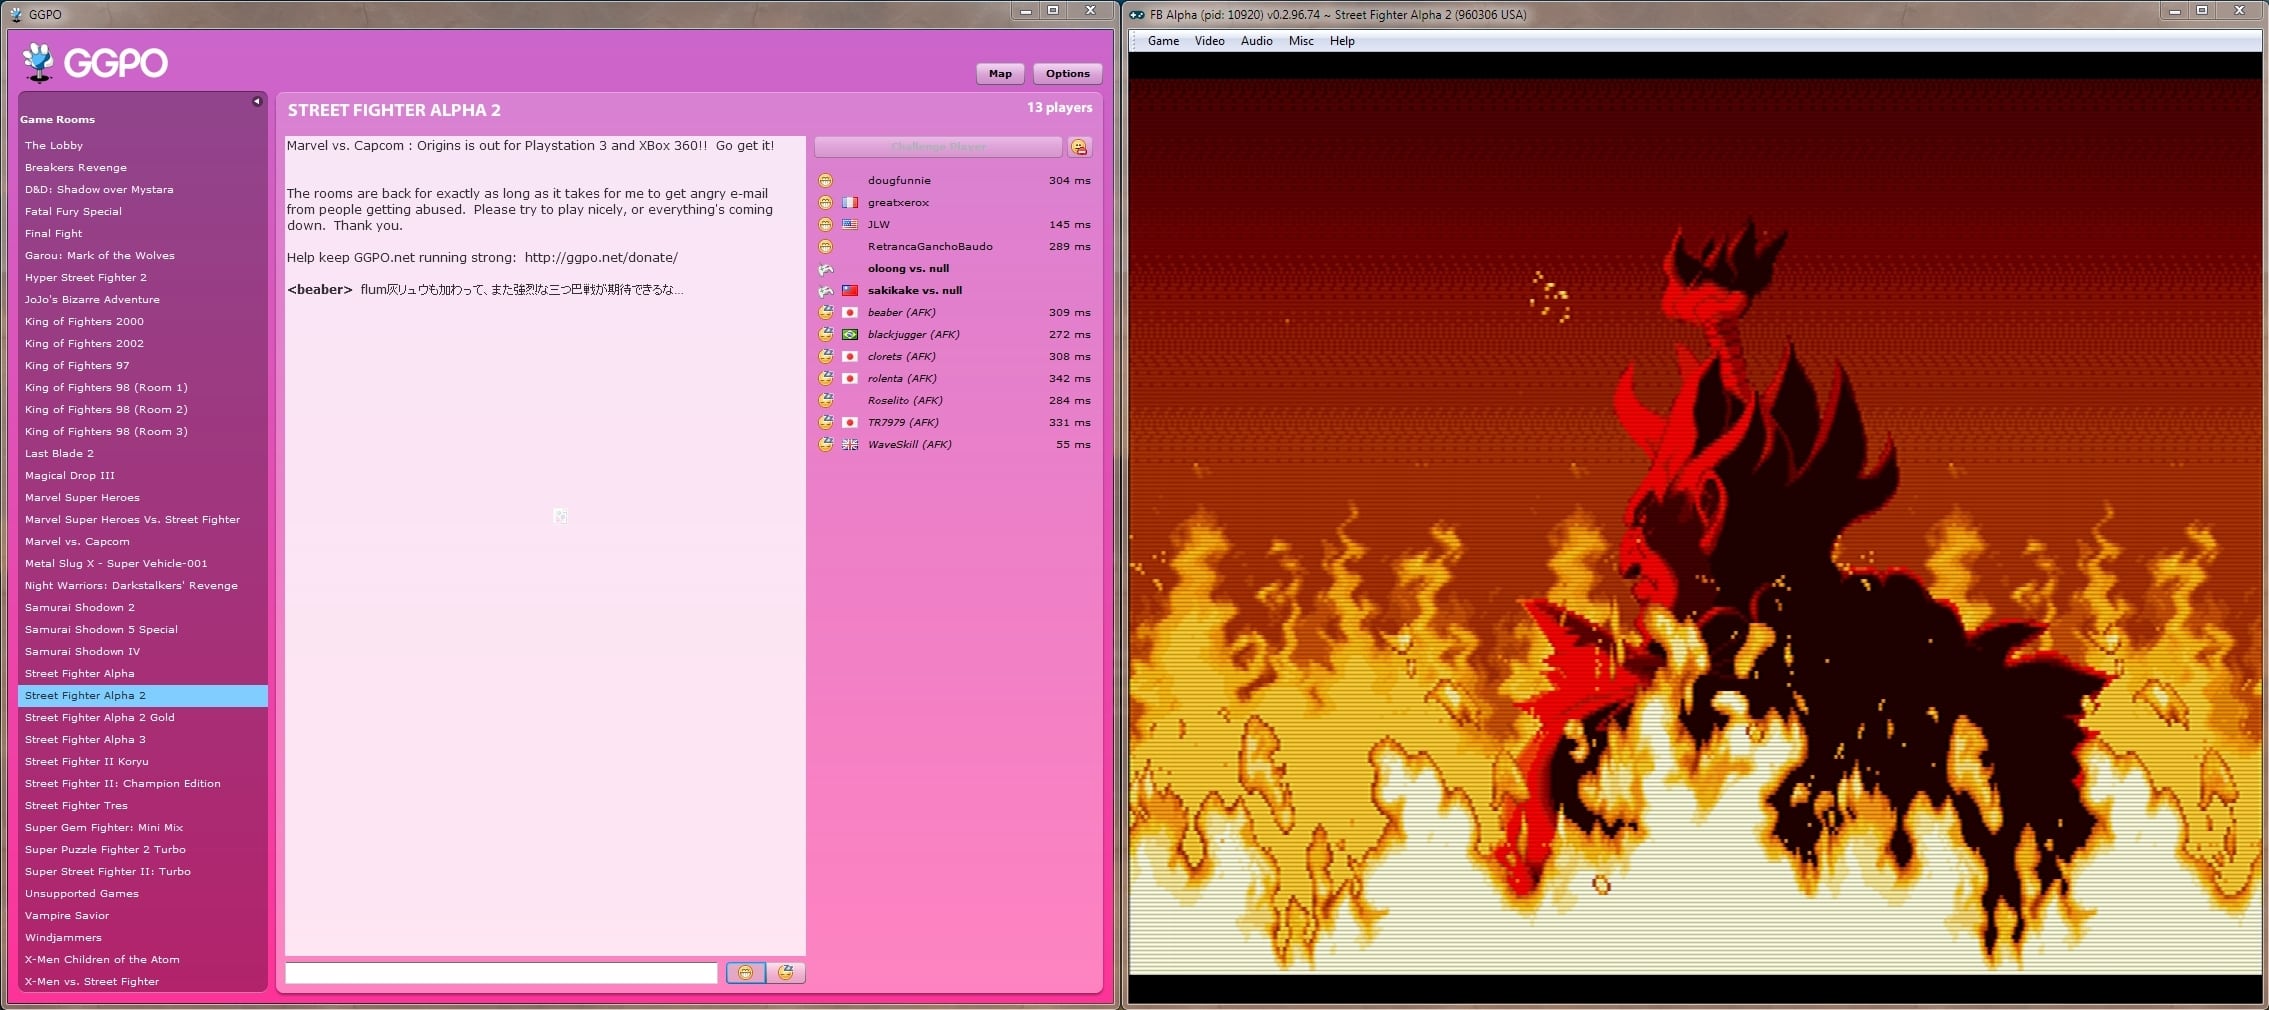Click the Options button
This screenshot has height=1010, width=2269.
[x=1067, y=73]
